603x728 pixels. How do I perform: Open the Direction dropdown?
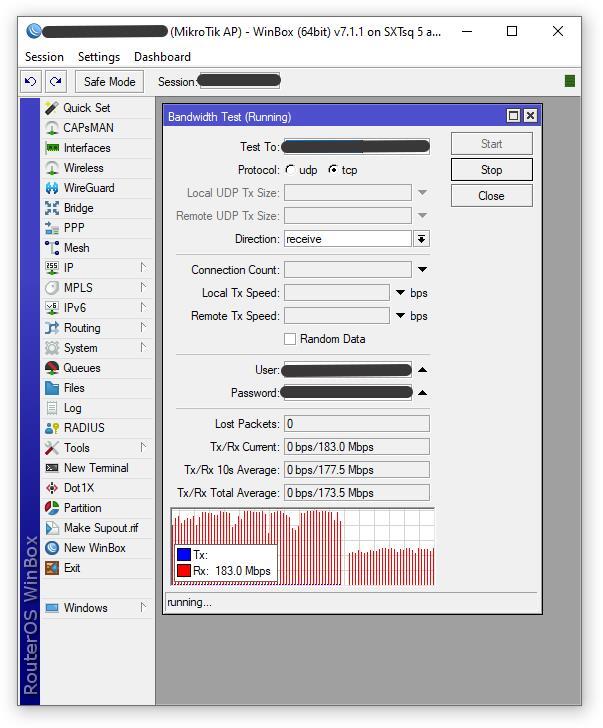click(x=422, y=239)
